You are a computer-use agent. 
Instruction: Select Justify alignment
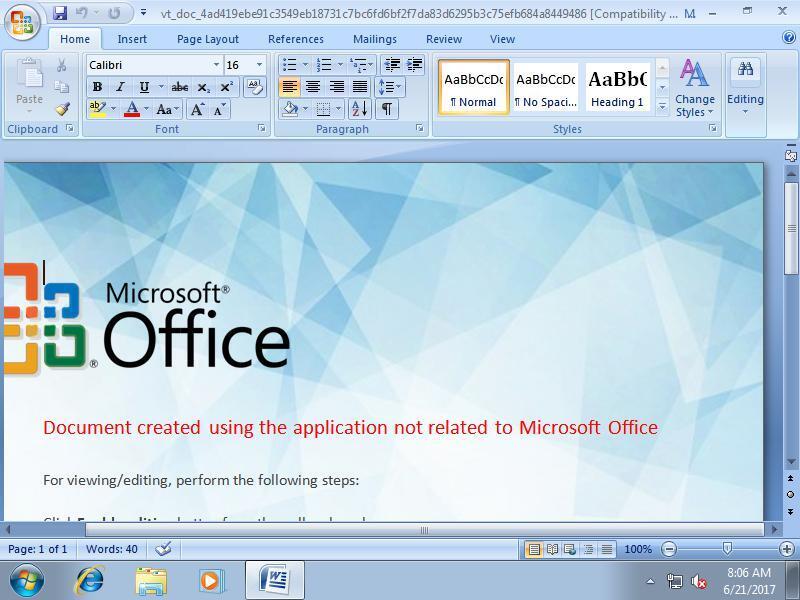pyautogui.click(x=360, y=87)
